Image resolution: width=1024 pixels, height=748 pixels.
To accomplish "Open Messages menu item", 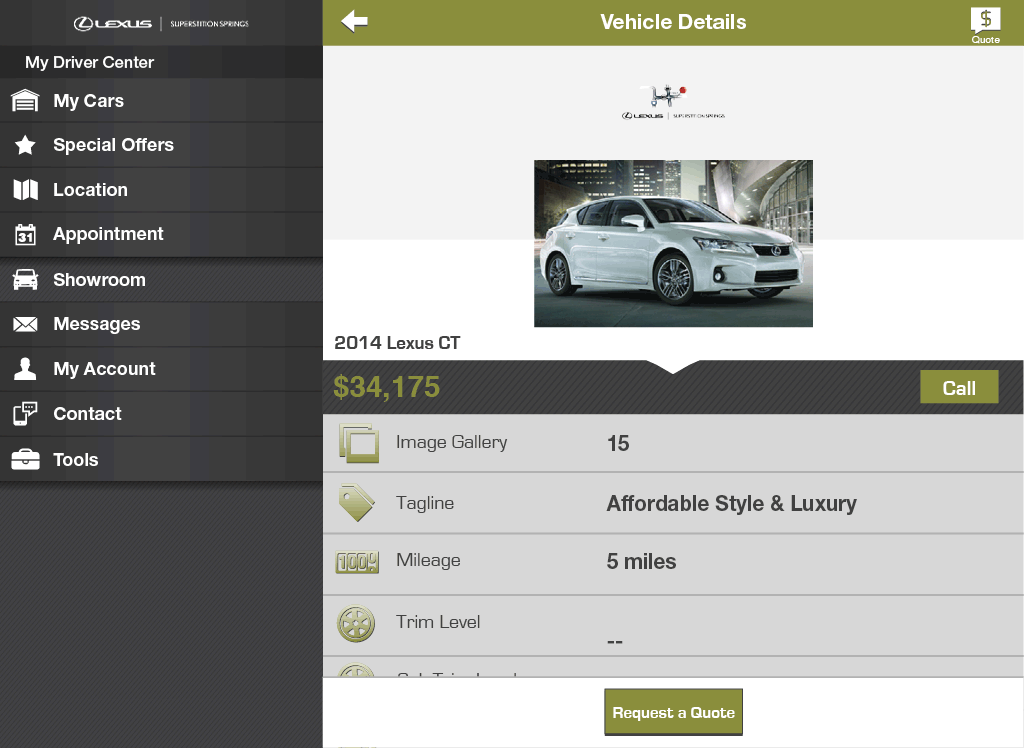I will [161, 324].
